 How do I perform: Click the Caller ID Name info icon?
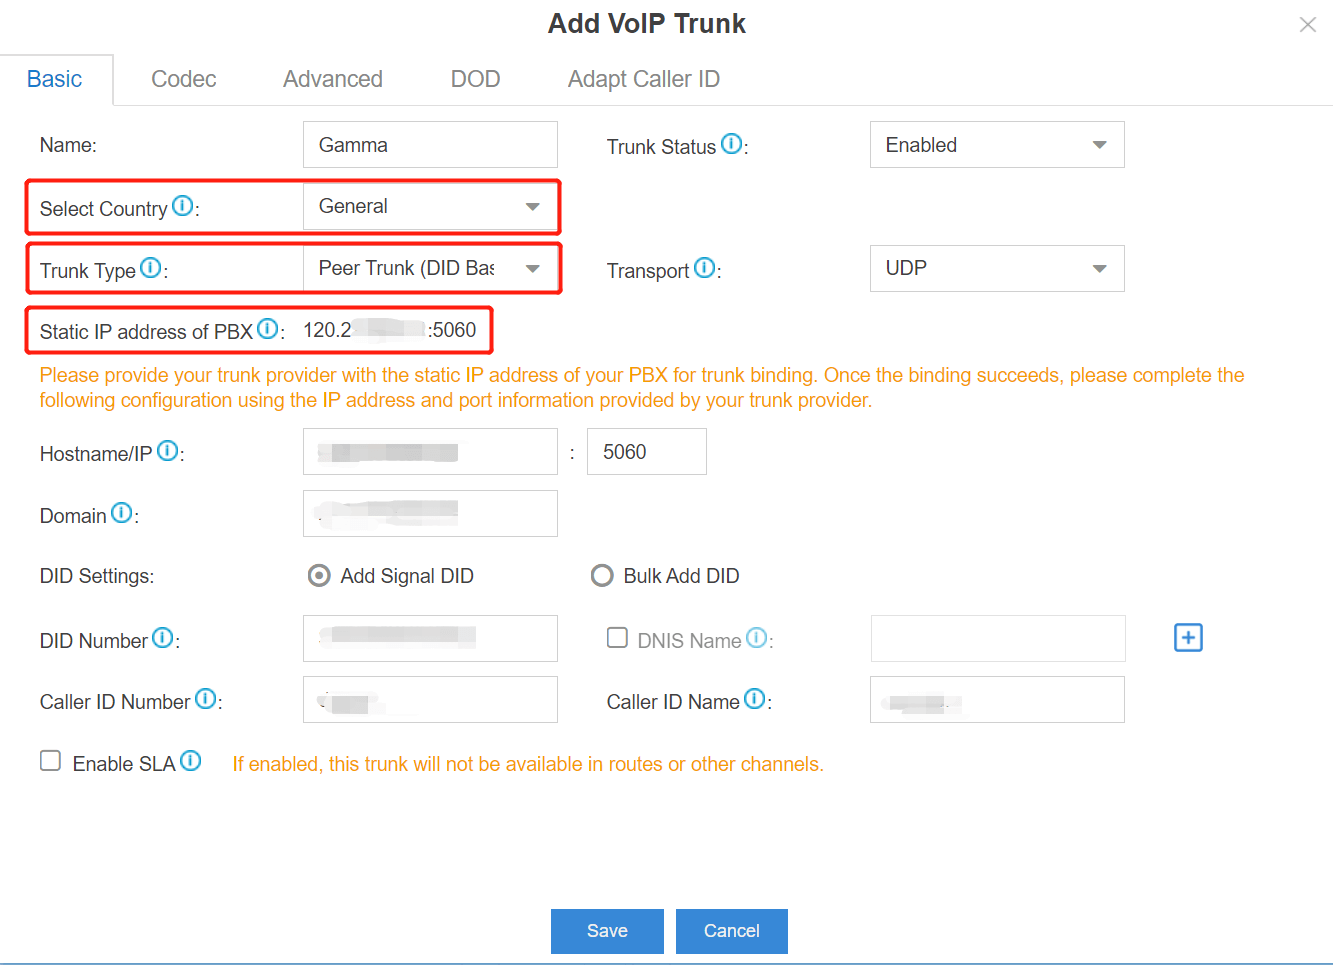[754, 698]
